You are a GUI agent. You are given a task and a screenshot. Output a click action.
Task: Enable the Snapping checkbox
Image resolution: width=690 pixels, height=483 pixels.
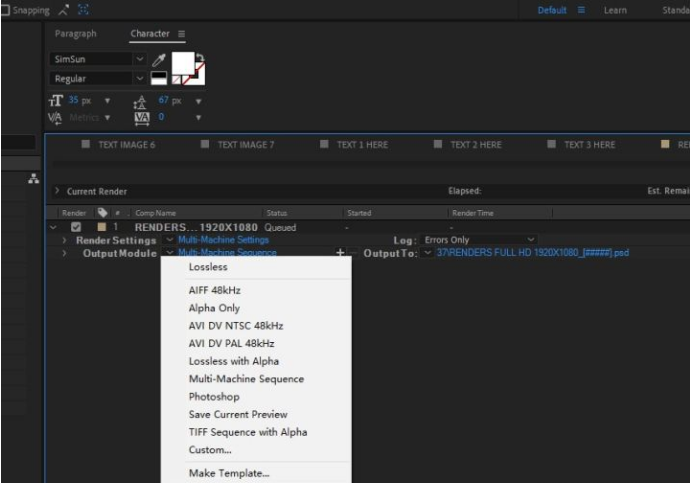click(4, 8)
